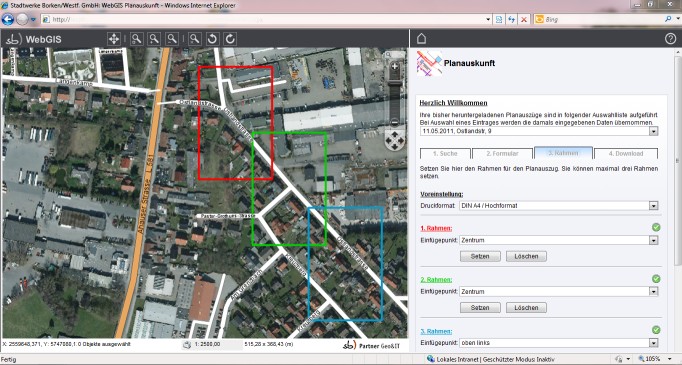This screenshot has width=682, height=365.
Task: Click Löschen button for 2. Rahmen
Action: pos(526,308)
